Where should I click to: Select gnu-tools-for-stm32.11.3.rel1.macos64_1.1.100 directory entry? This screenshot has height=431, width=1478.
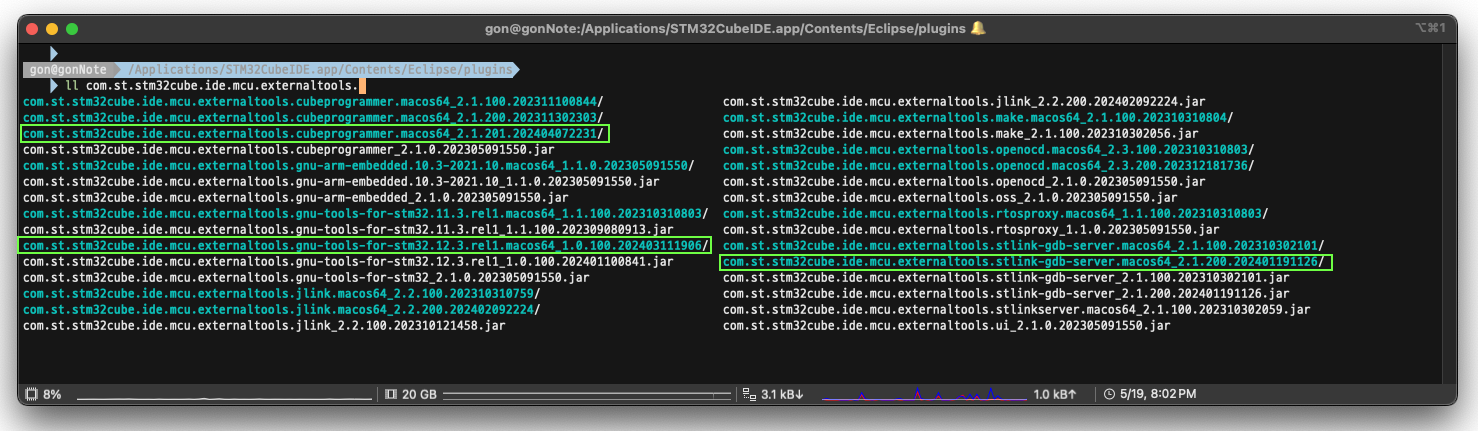(x=366, y=213)
